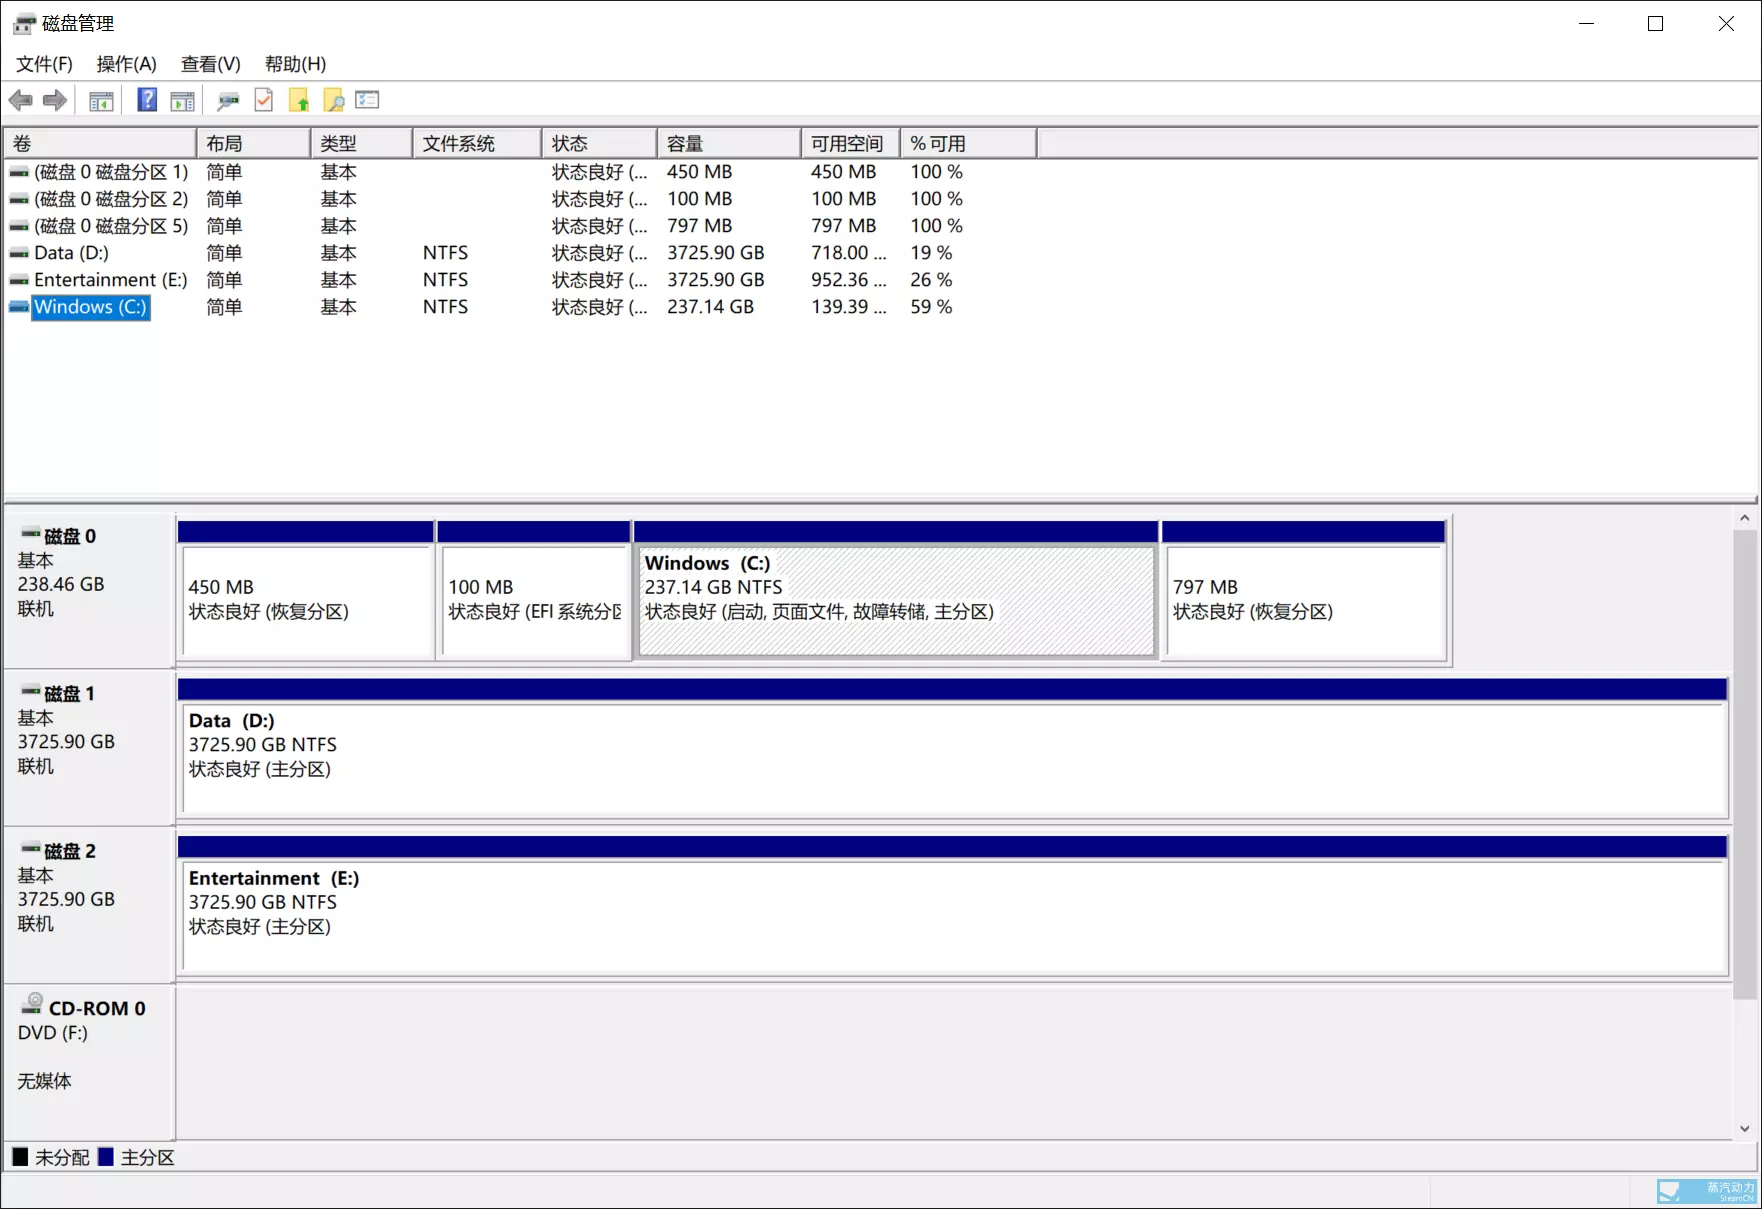
Task: Sort by the 布局 column header
Action: point(254,144)
